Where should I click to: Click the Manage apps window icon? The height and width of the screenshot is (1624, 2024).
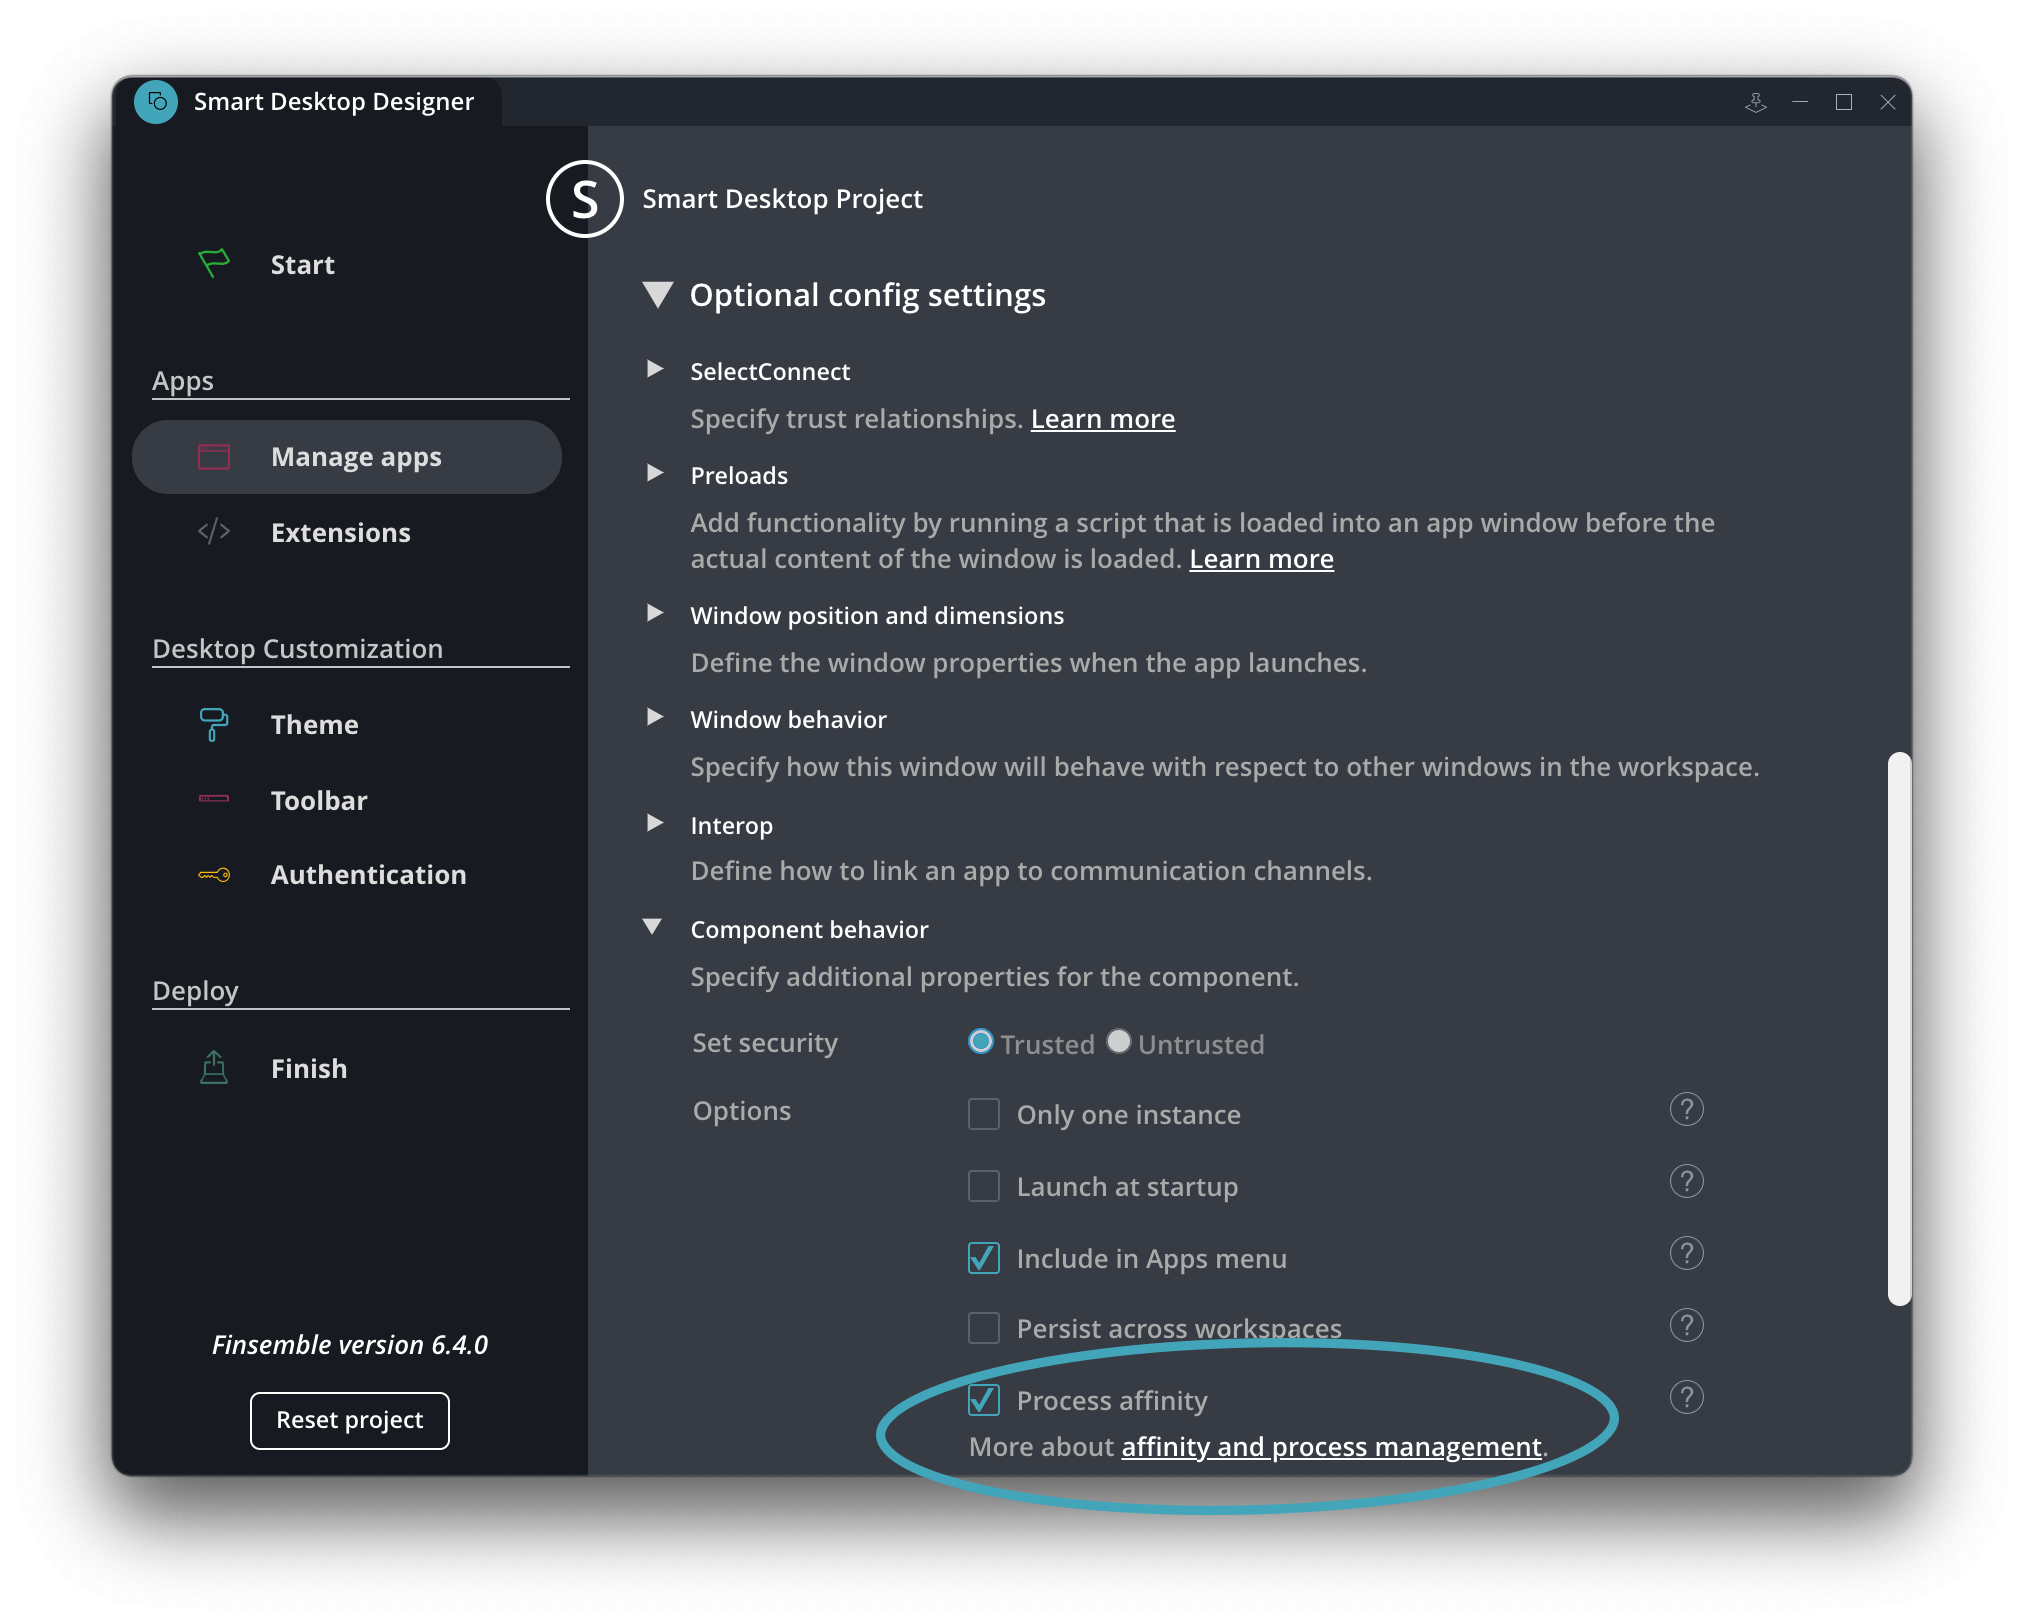point(214,457)
